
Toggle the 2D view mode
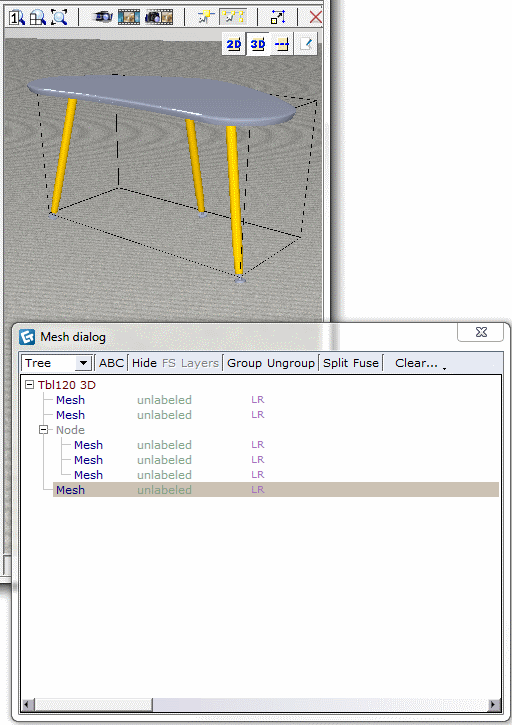click(234, 44)
